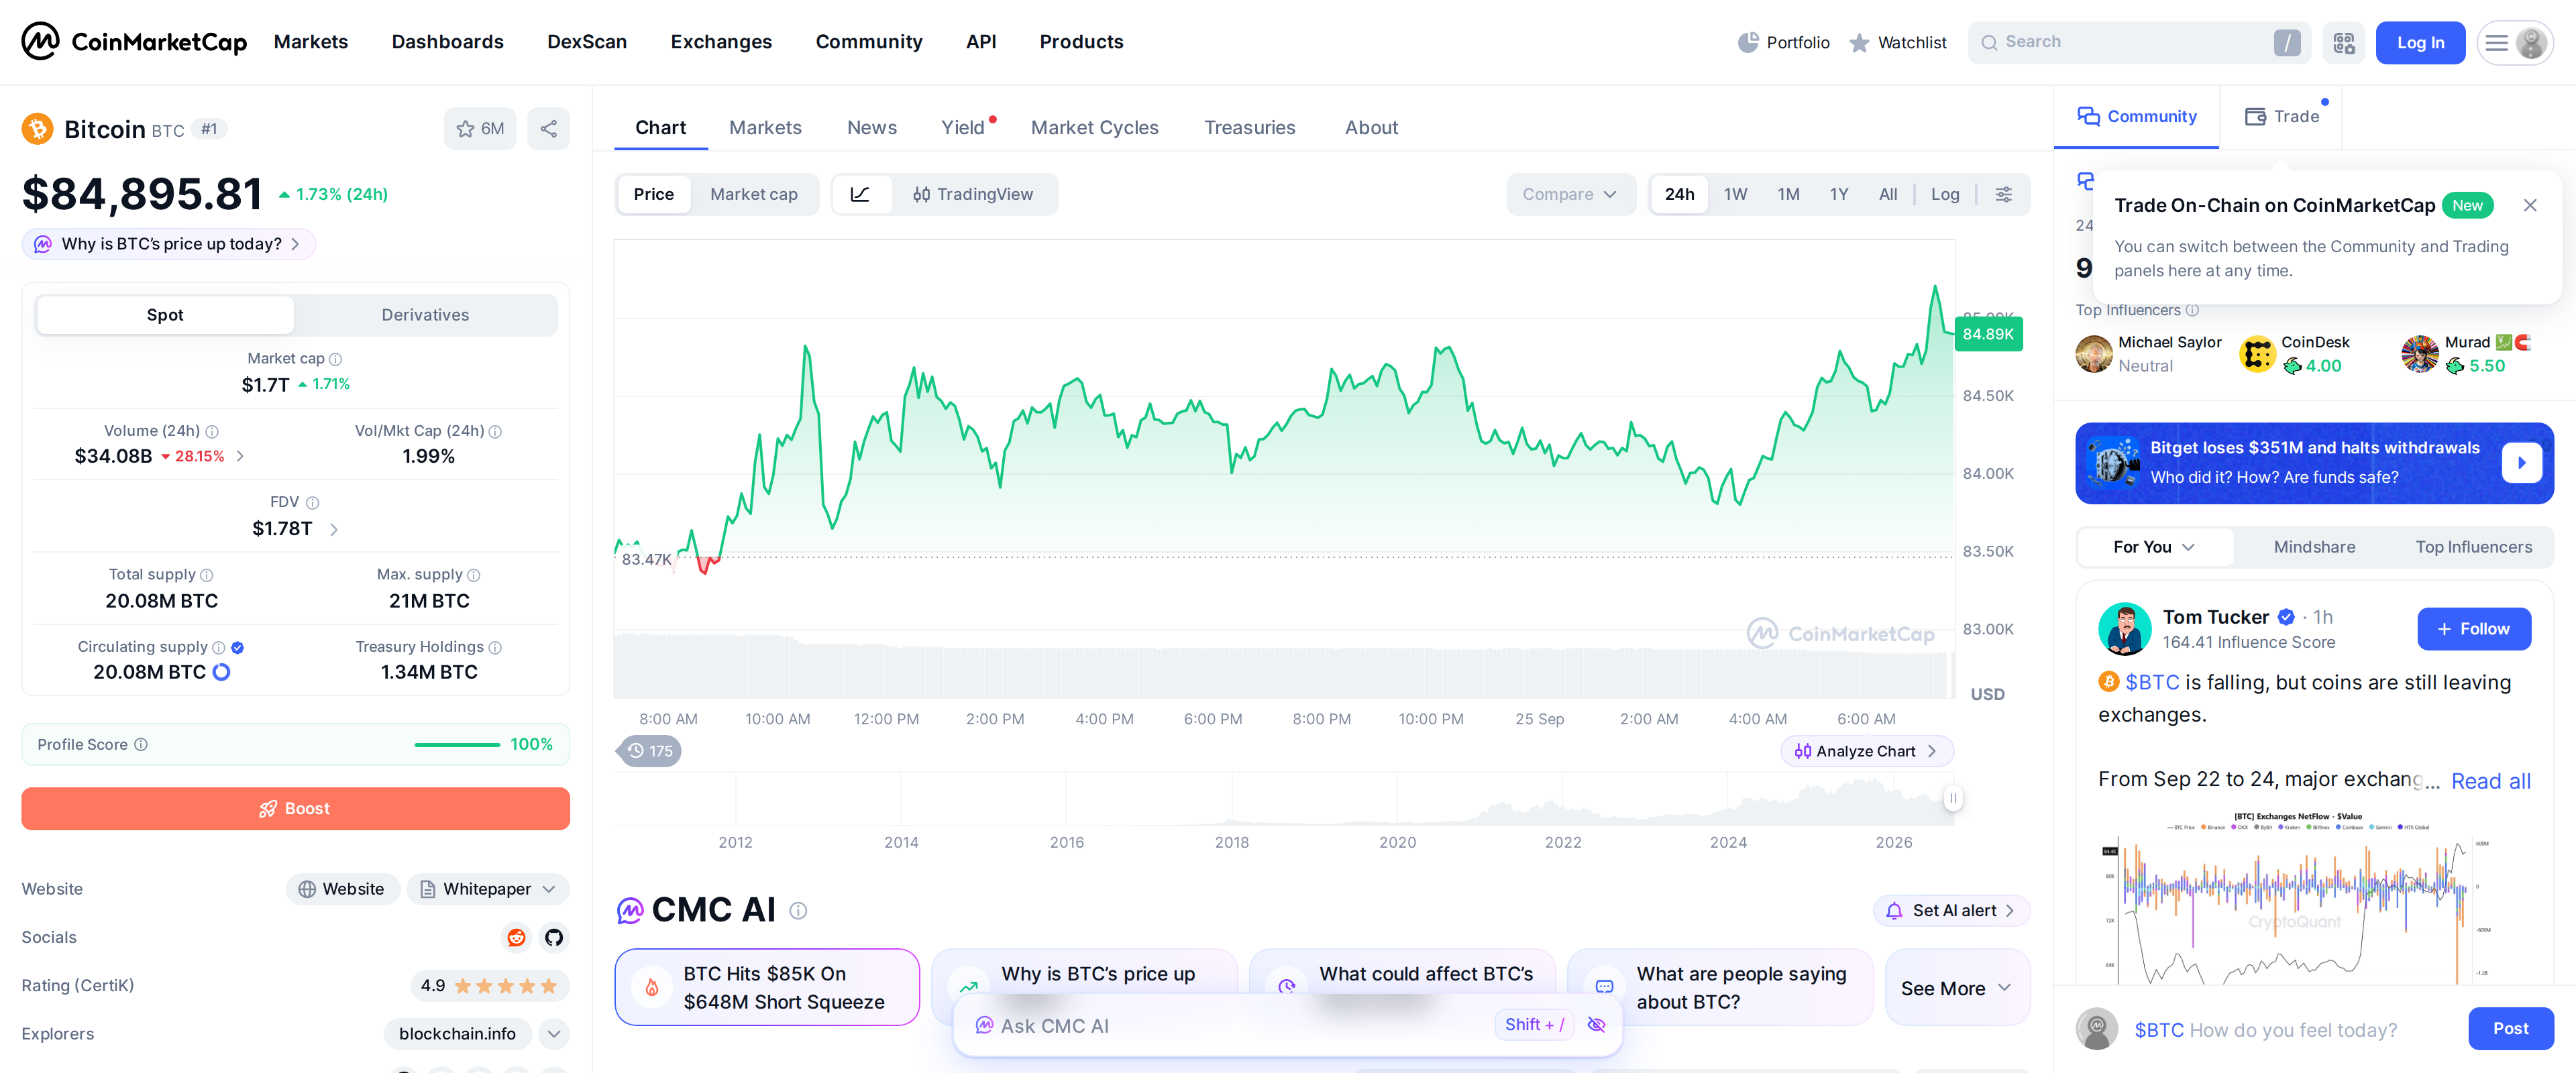The width and height of the screenshot is (2576, 1073).
Task: Toggle the hide Ask CMC AI eye icon
Action: tap(1596, 1024)
